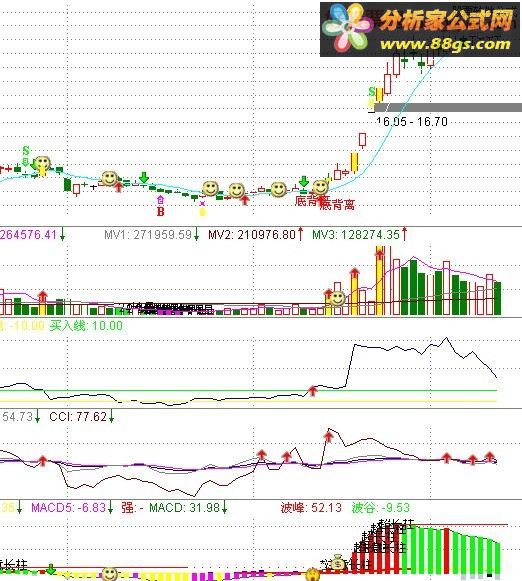Click the smiley face in volume panel
The height and width of the screenshot is (581, 522).
click(337, 298)
